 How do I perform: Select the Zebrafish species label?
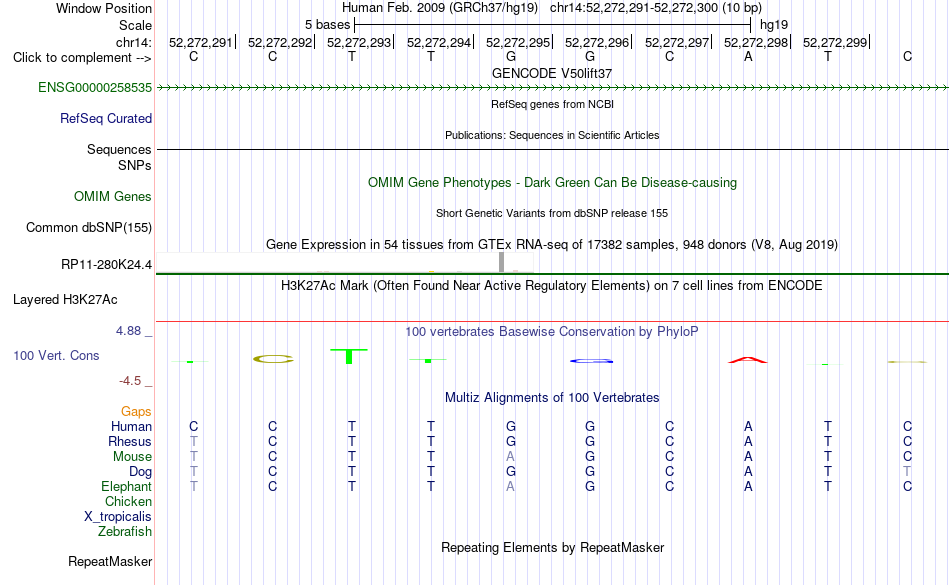click(125, 531)
